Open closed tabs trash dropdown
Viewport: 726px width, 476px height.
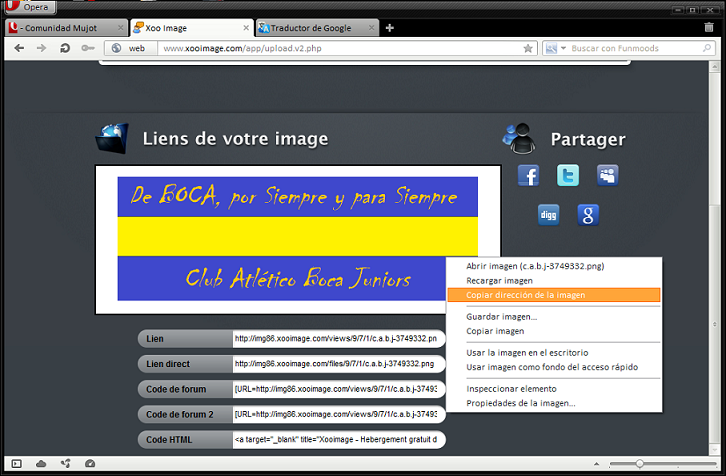[708, 28]
